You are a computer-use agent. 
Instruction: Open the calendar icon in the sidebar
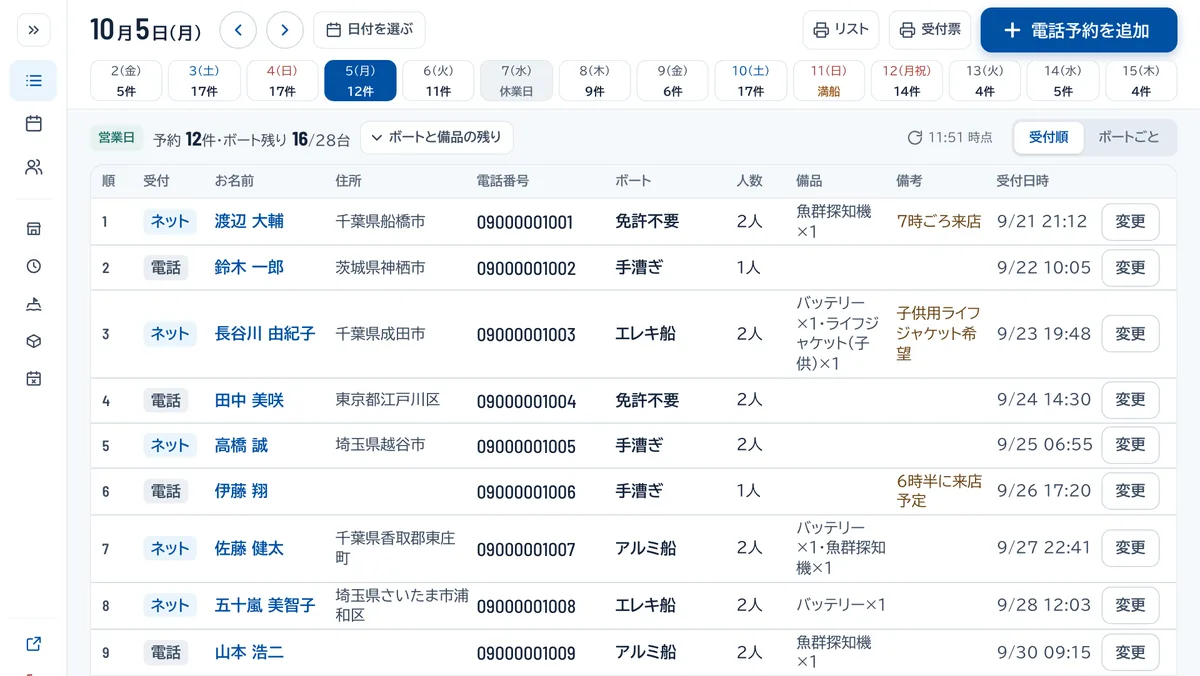33,124
